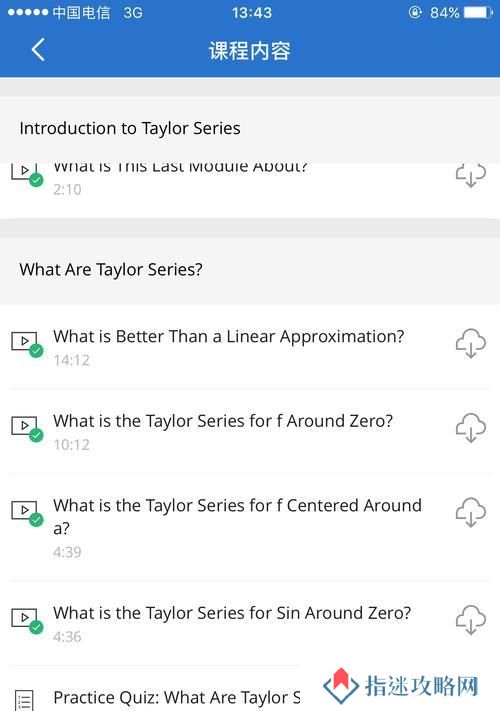Viewport: 500px width, 711px height.
Task: Download "Taylor Series for f Centered Around a" video
Action: coord(471,512)
